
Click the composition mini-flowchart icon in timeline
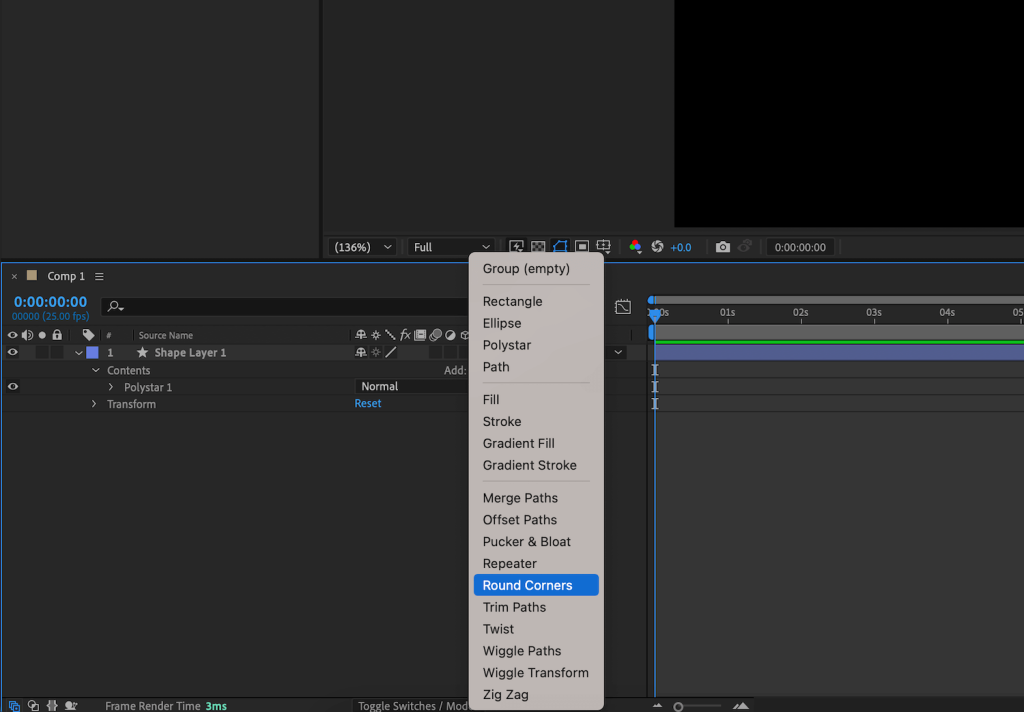[623, 307]
